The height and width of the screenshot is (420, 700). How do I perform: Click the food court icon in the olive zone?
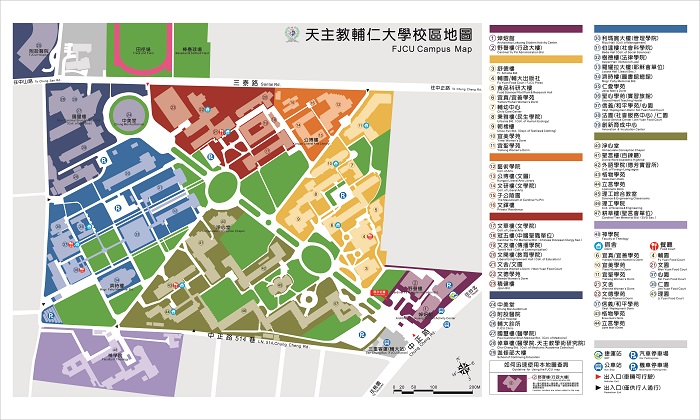click(176, 285)
